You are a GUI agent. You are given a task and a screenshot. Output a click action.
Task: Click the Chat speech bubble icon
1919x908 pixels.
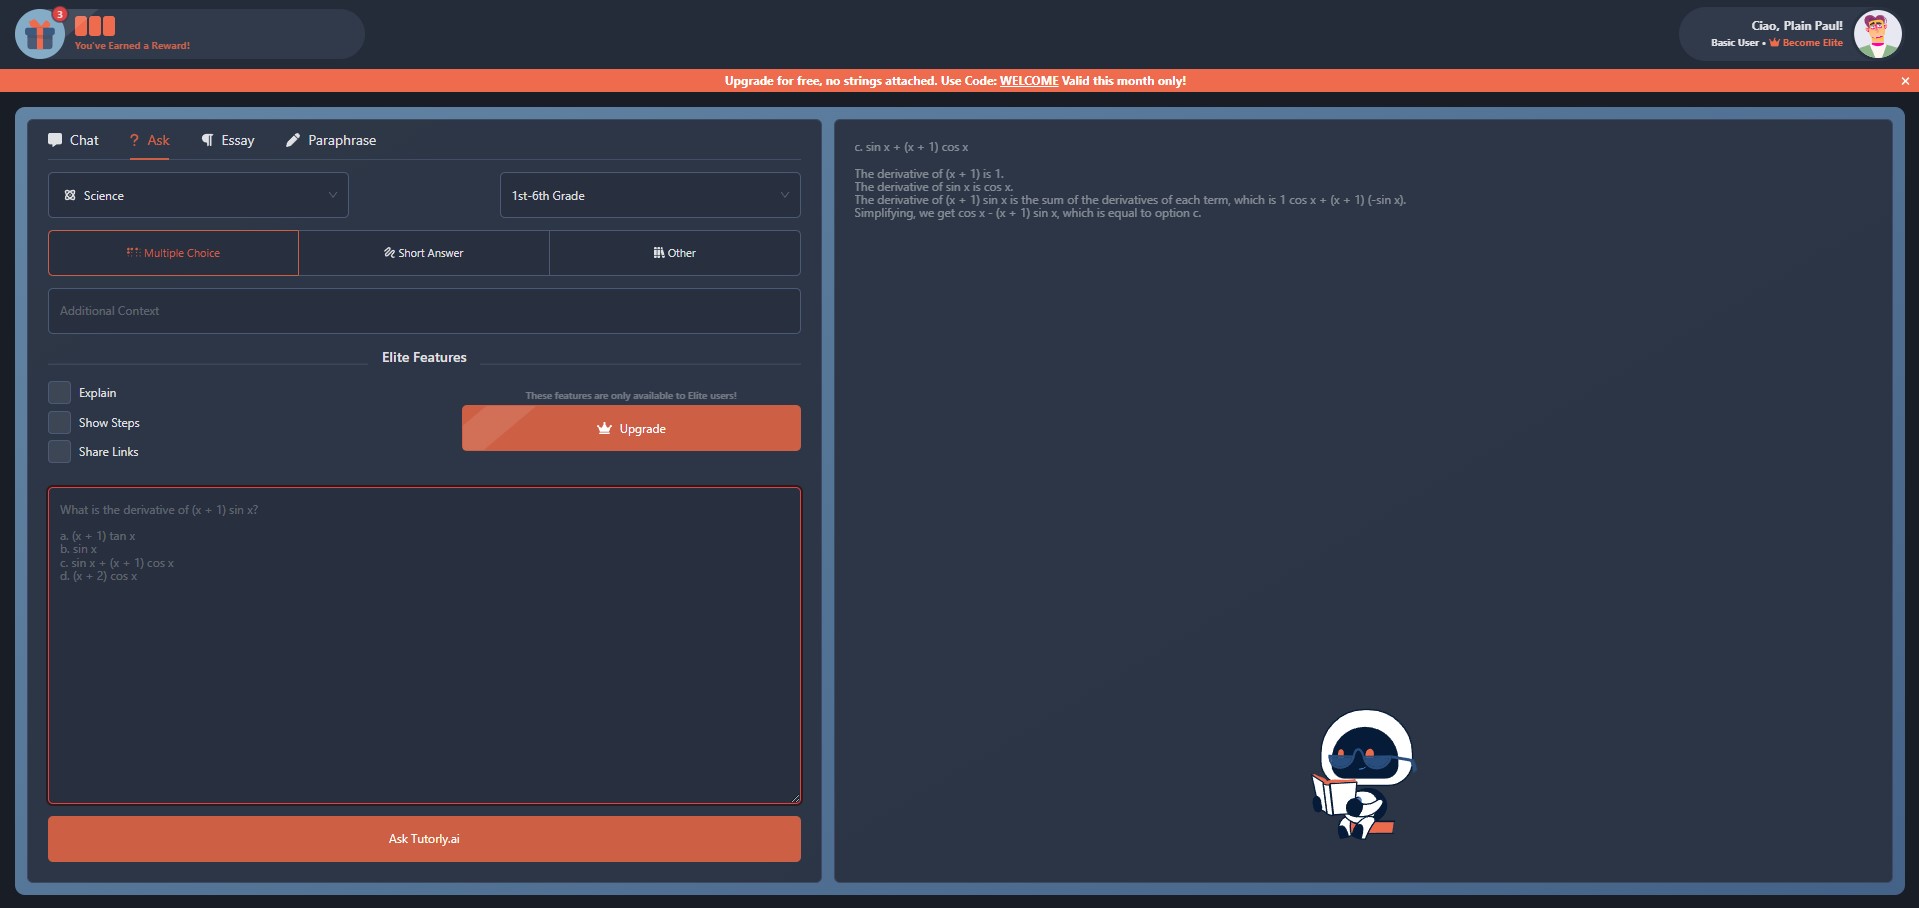pyautogui.click(x=55, y=140)
